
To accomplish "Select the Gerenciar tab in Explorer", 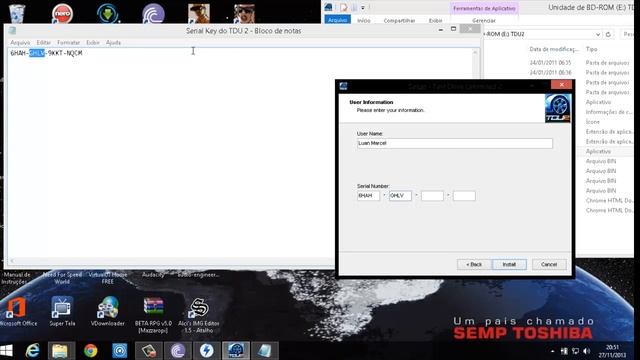I will (484, 20).
